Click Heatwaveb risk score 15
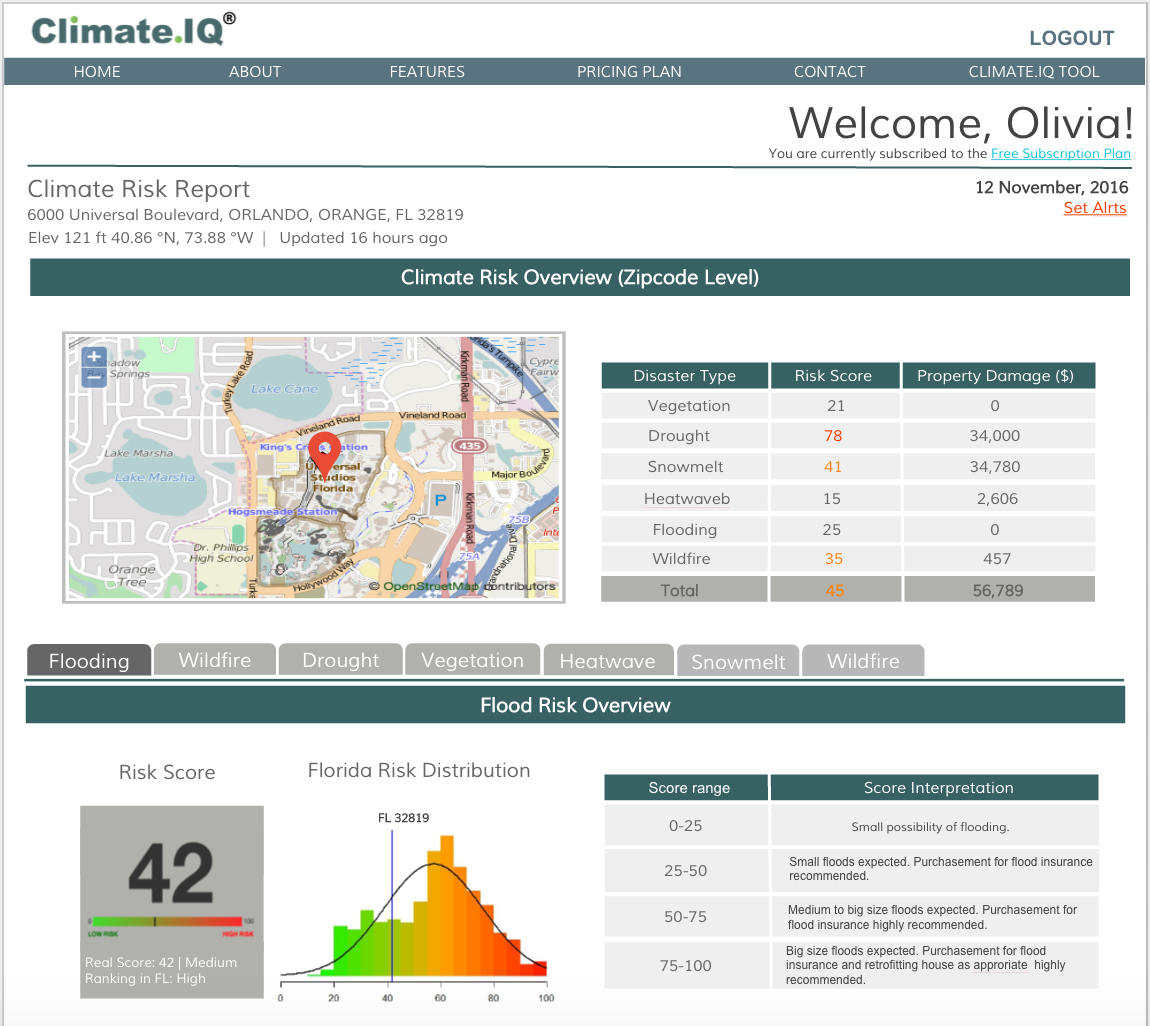1150x1026 pixels. tap(832, 499)
